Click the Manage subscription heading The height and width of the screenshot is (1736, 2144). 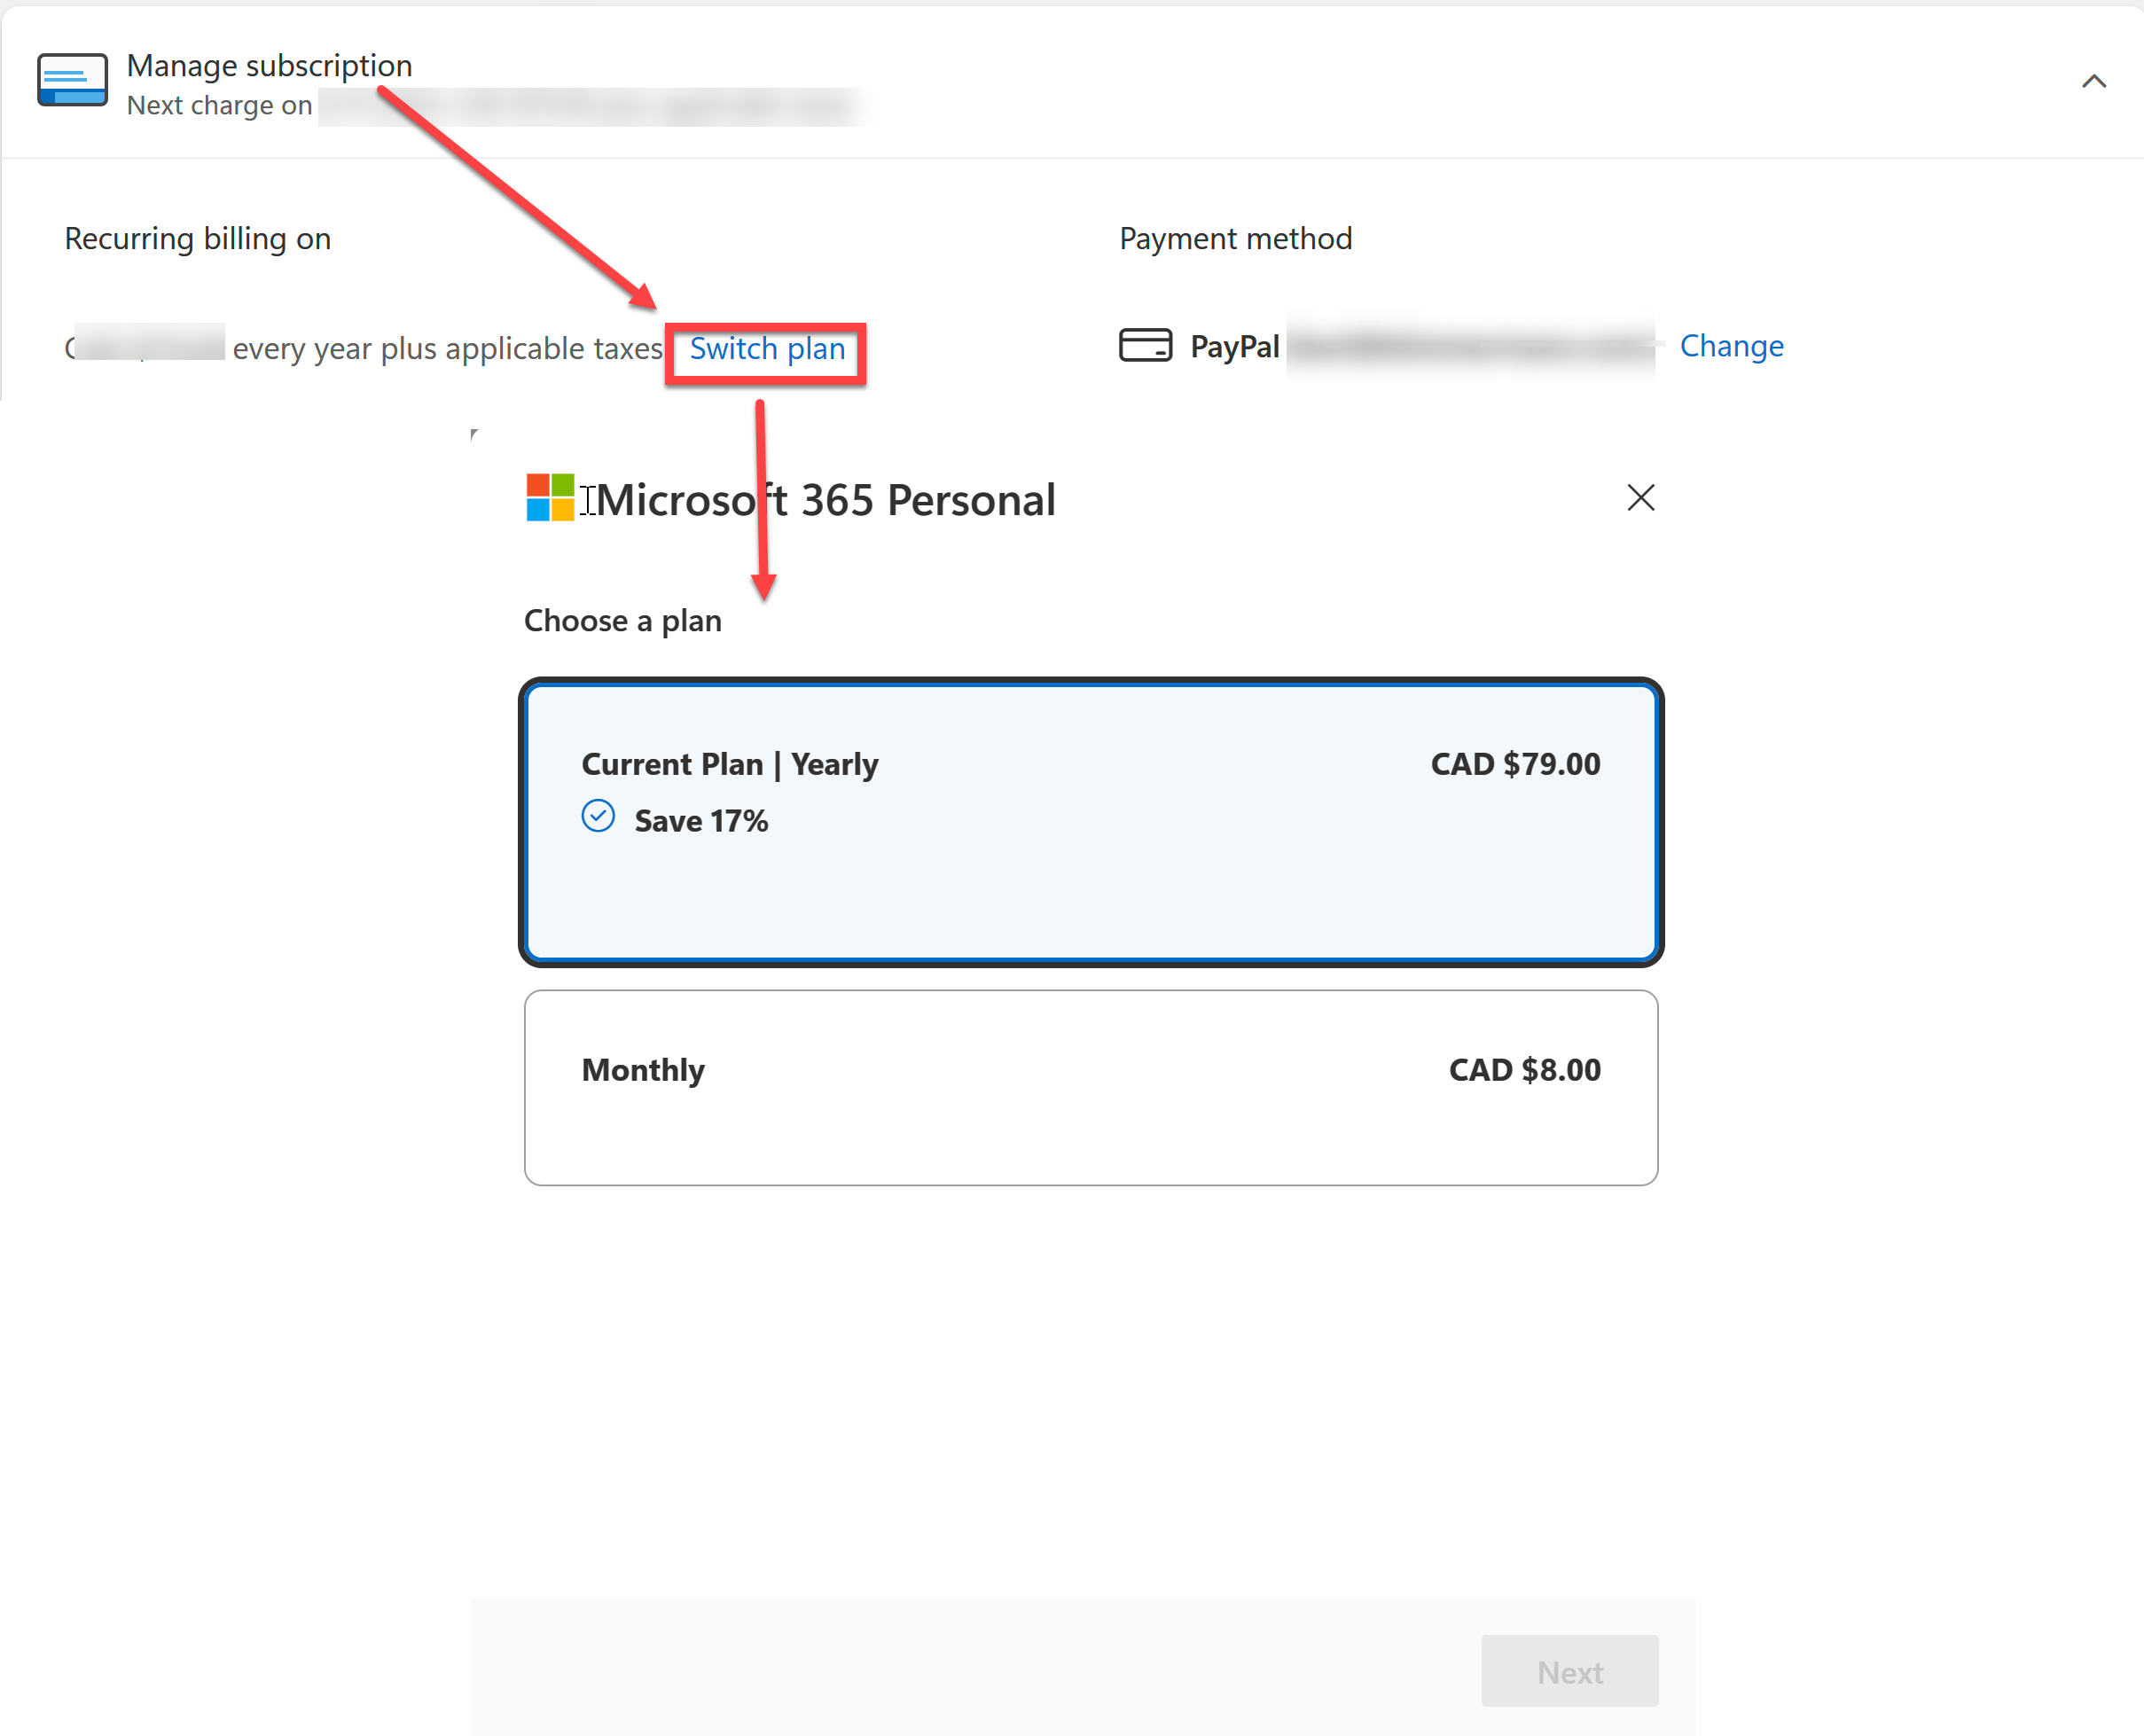tap(269, 66)
